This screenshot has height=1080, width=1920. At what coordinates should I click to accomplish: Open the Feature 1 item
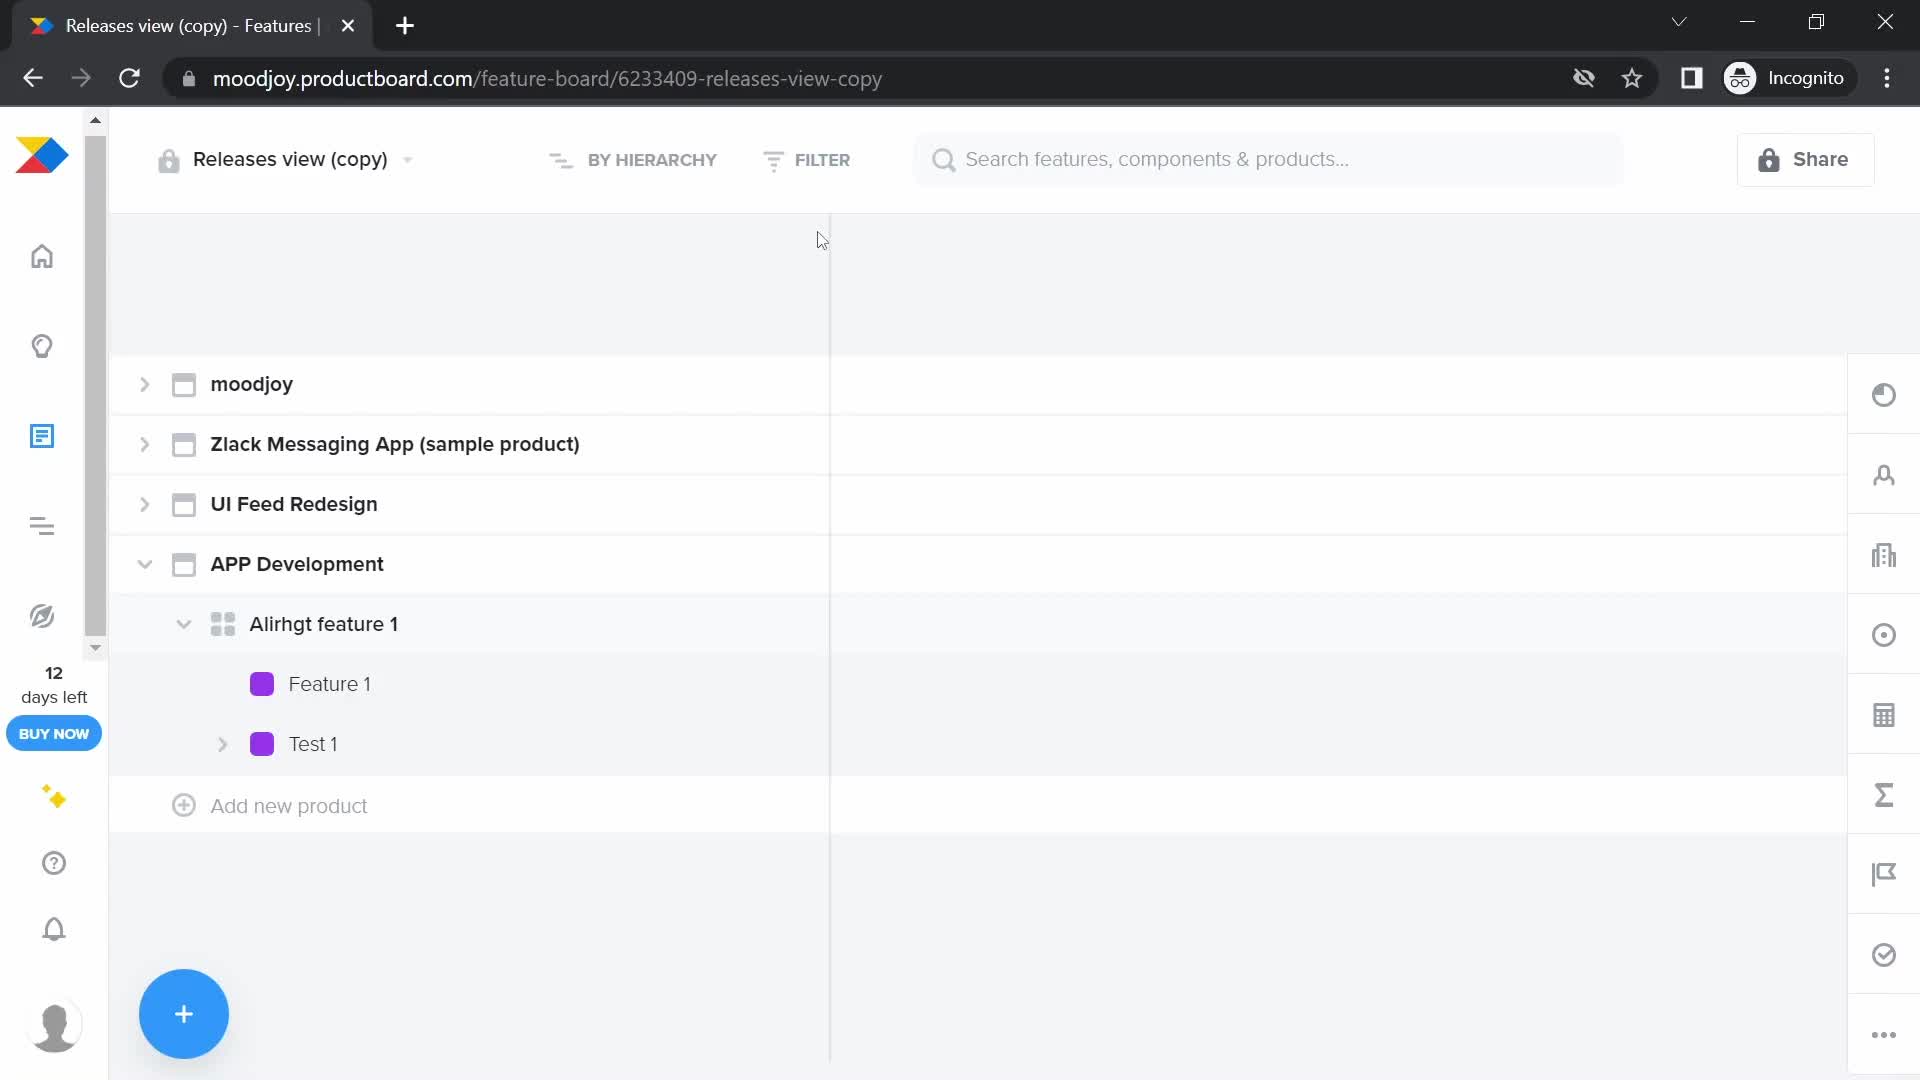[x=329, y=684]
